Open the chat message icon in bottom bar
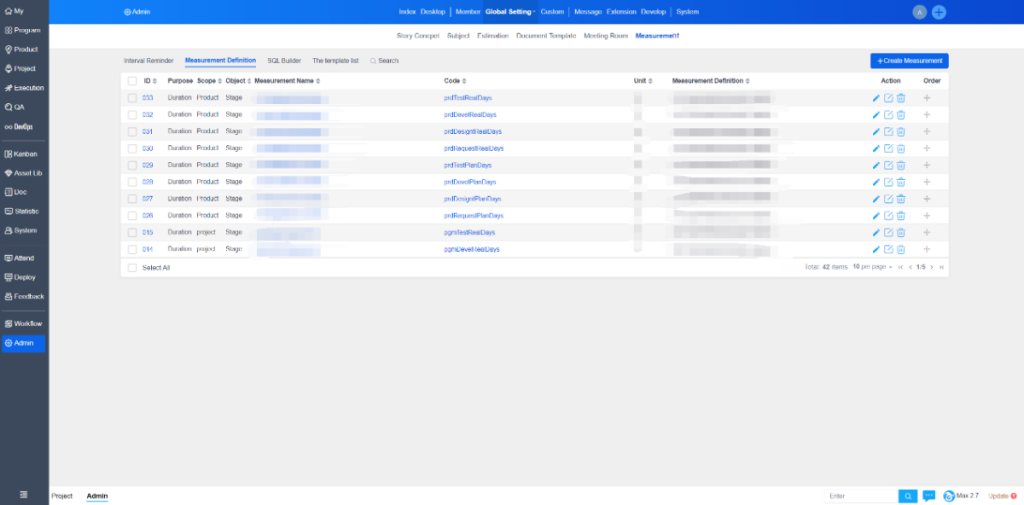Image resolution: width=1024 pixels, height=505 pixels. tap(928, 496)
